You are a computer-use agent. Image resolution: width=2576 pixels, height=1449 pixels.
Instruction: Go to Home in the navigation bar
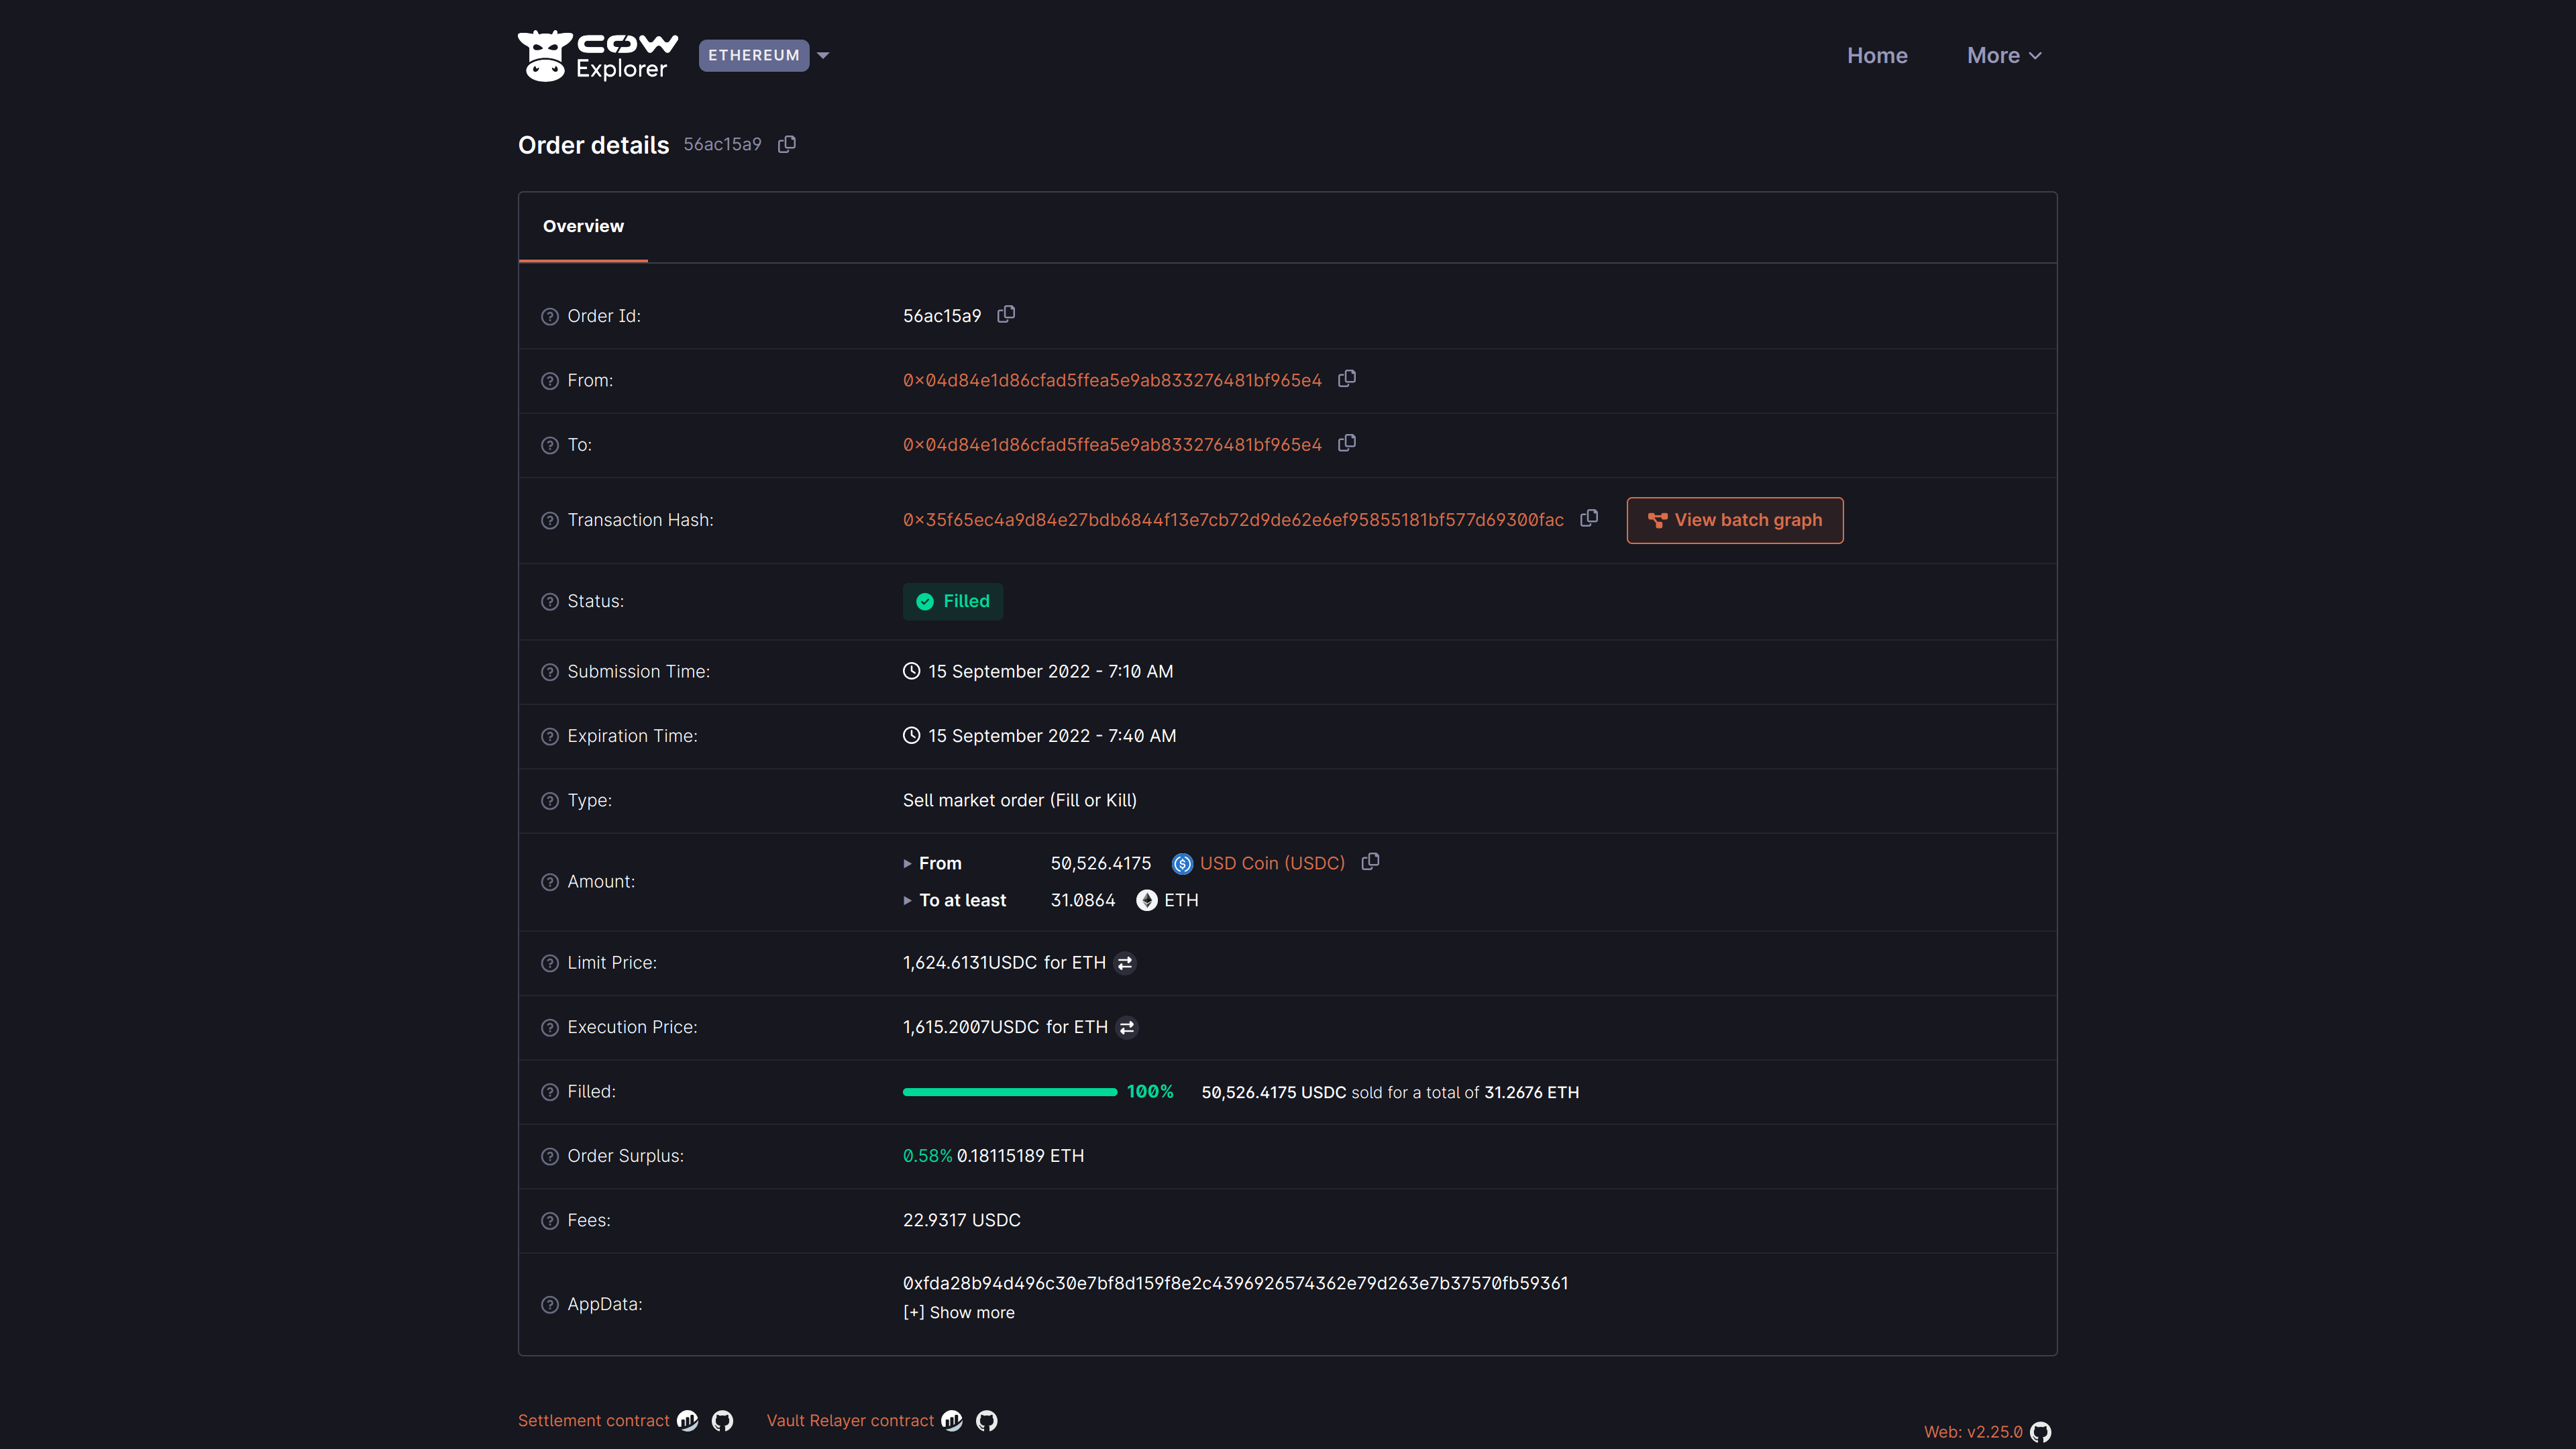(x=1877, y=55)
